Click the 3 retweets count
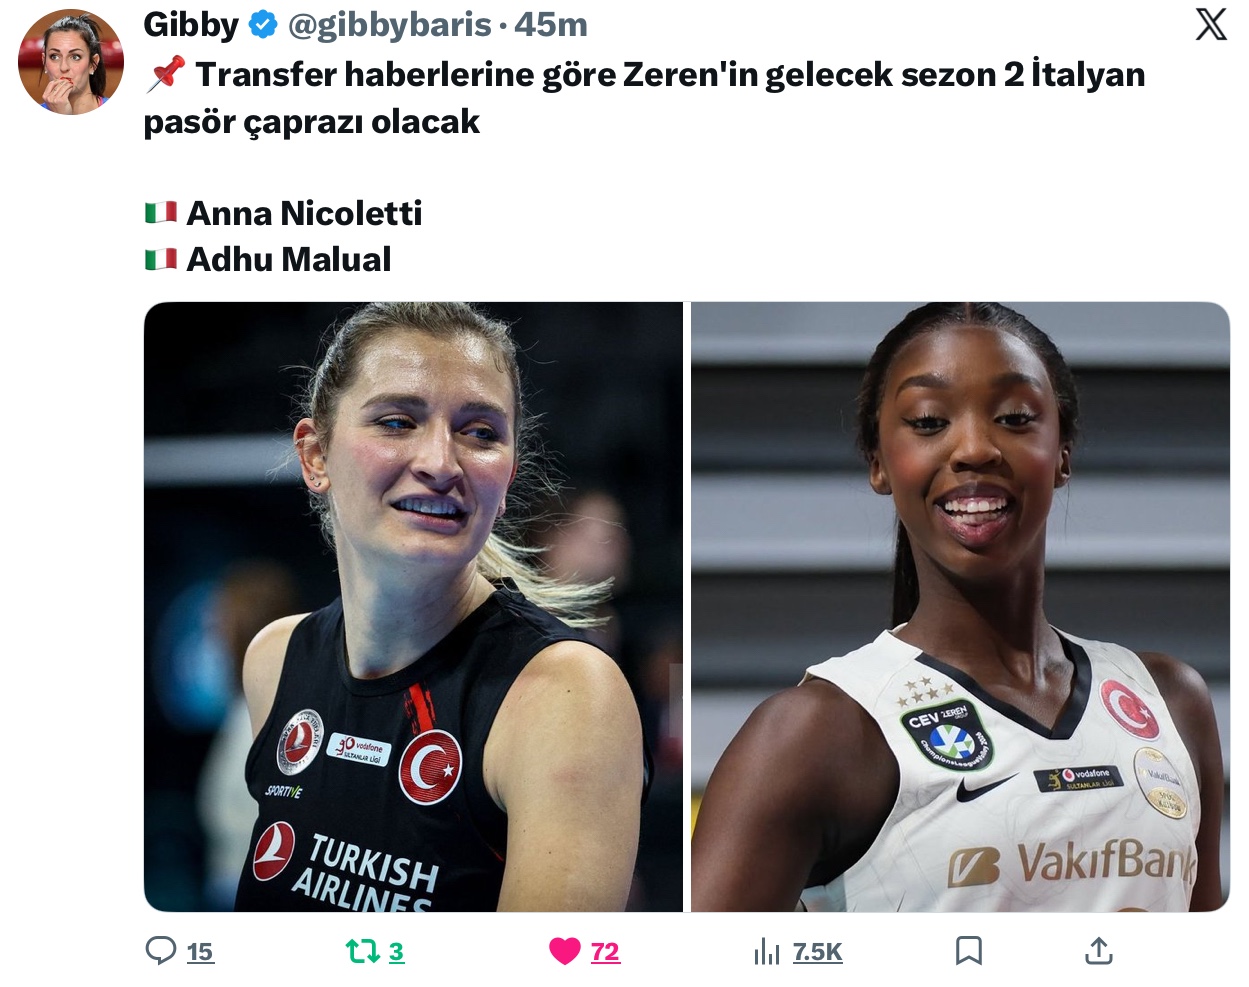Image resolution: width=1249 pixels, height=987 pixels. tap(396, 952)
